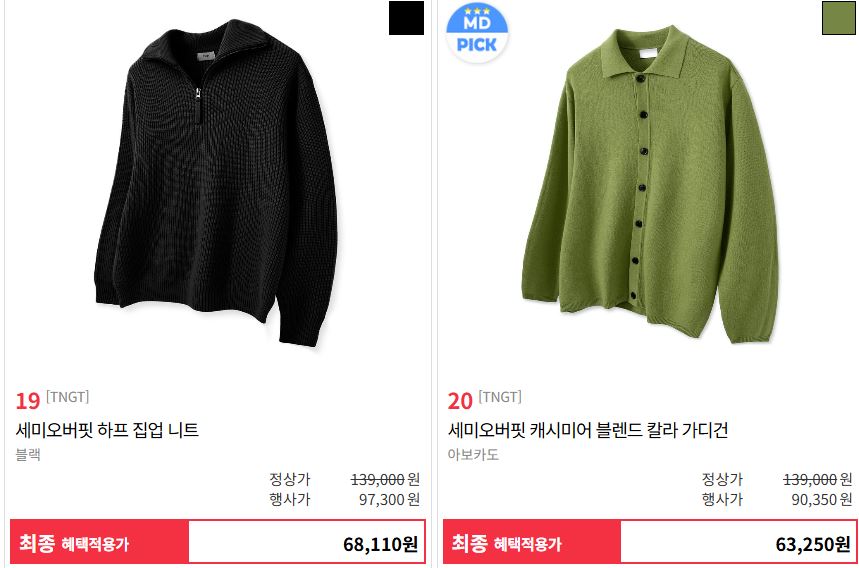859x568 pixels.
Task: Open TNGT brand label on item 20
Action: coord(500,397)
